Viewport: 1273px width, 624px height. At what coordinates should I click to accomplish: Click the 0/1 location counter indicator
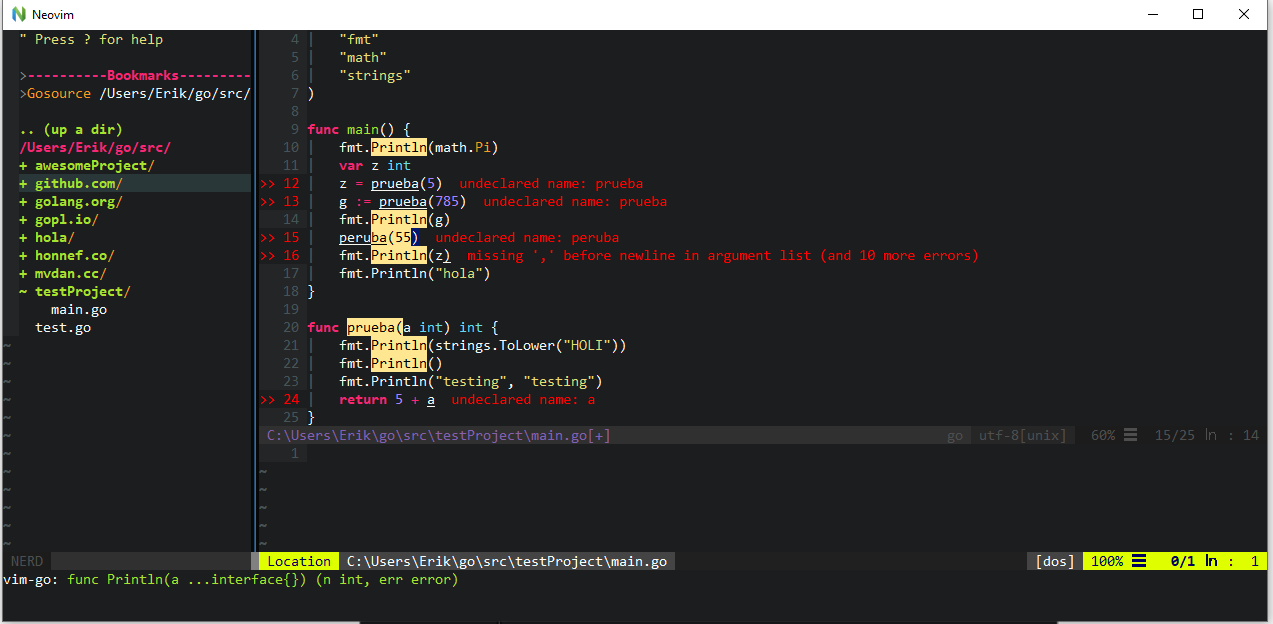click(1184, 561)
